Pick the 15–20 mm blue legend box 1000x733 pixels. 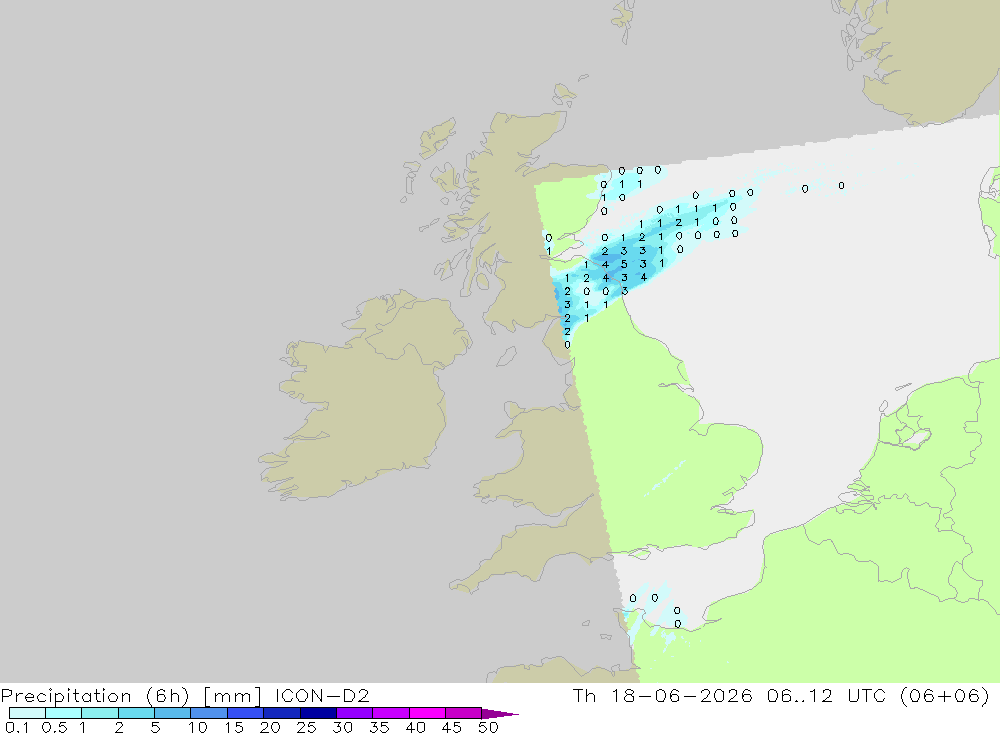pyautogui.click(x=245, y=713)
